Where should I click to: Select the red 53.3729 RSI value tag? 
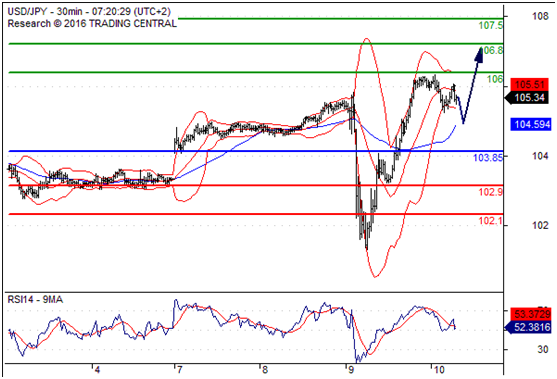point(531,314)
